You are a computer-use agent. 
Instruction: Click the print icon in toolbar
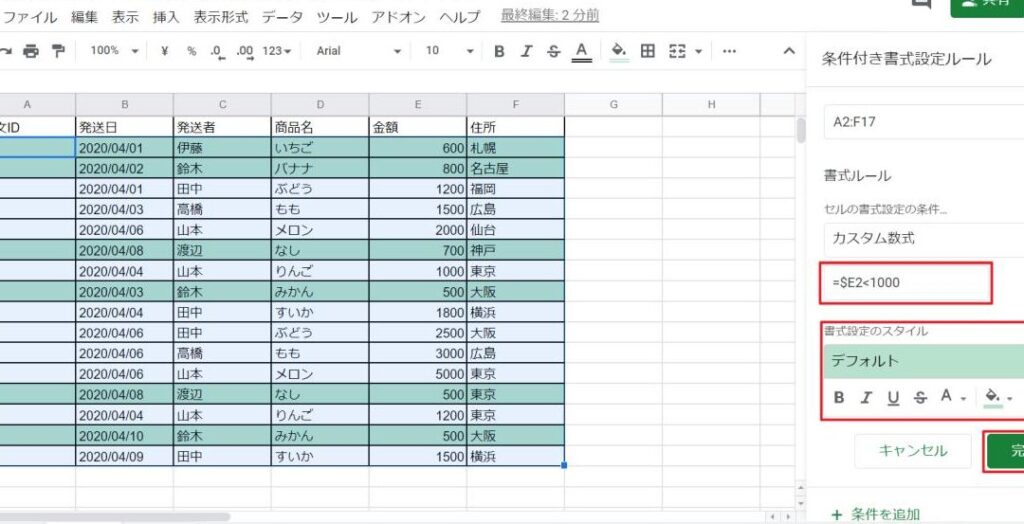tap(31, 51)
